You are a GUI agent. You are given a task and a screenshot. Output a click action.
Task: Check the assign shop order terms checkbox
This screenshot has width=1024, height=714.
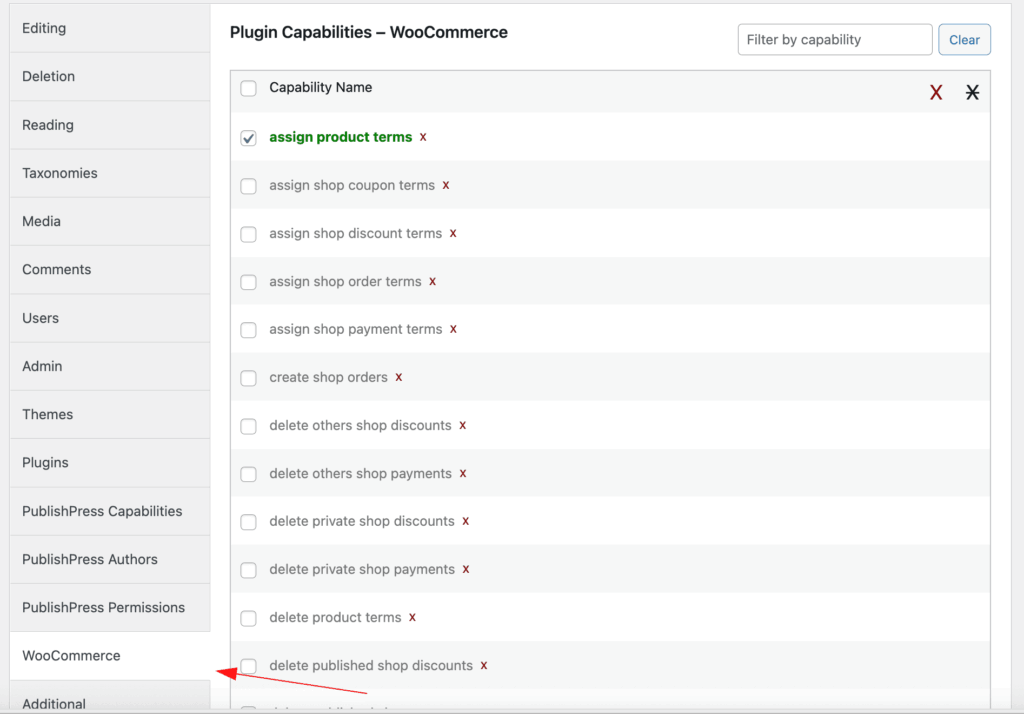(x=248, y=282)
